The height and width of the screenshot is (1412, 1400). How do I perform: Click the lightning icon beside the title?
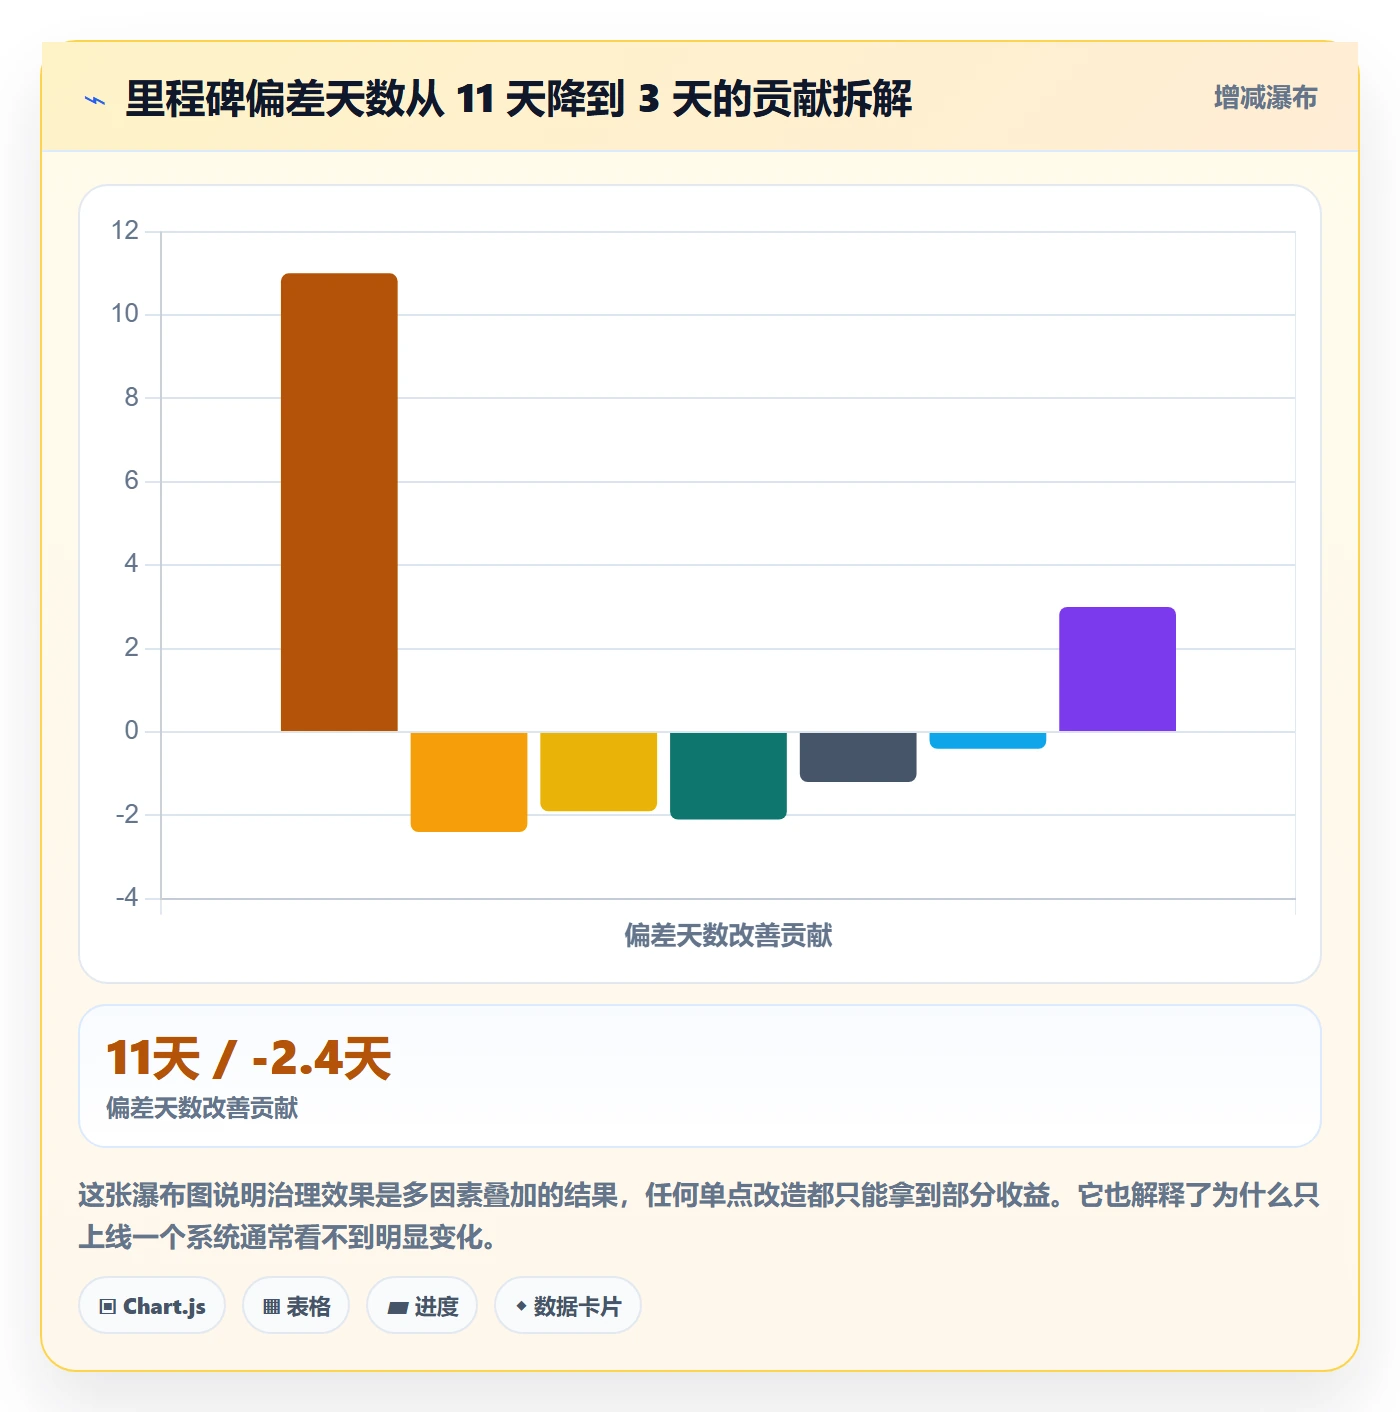(95, 100)
